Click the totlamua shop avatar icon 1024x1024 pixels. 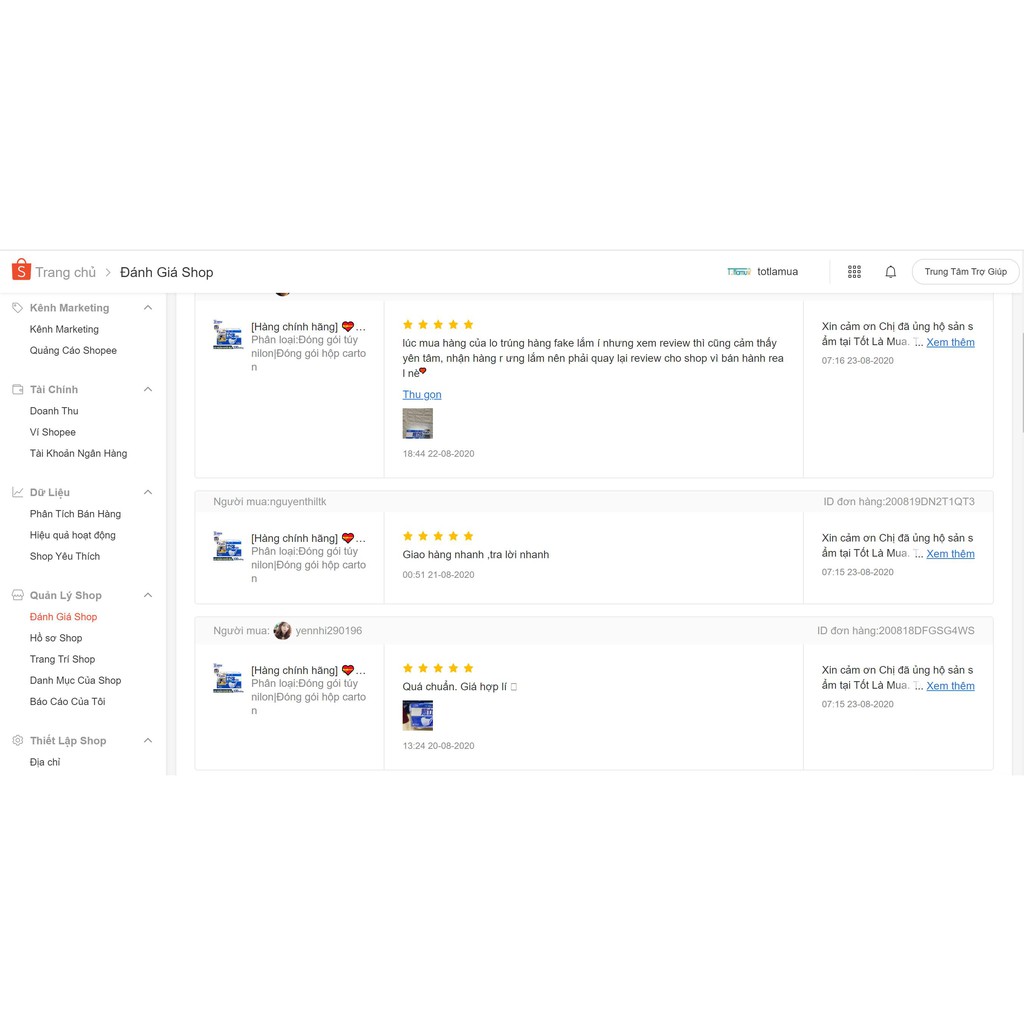tap(739, 272)
